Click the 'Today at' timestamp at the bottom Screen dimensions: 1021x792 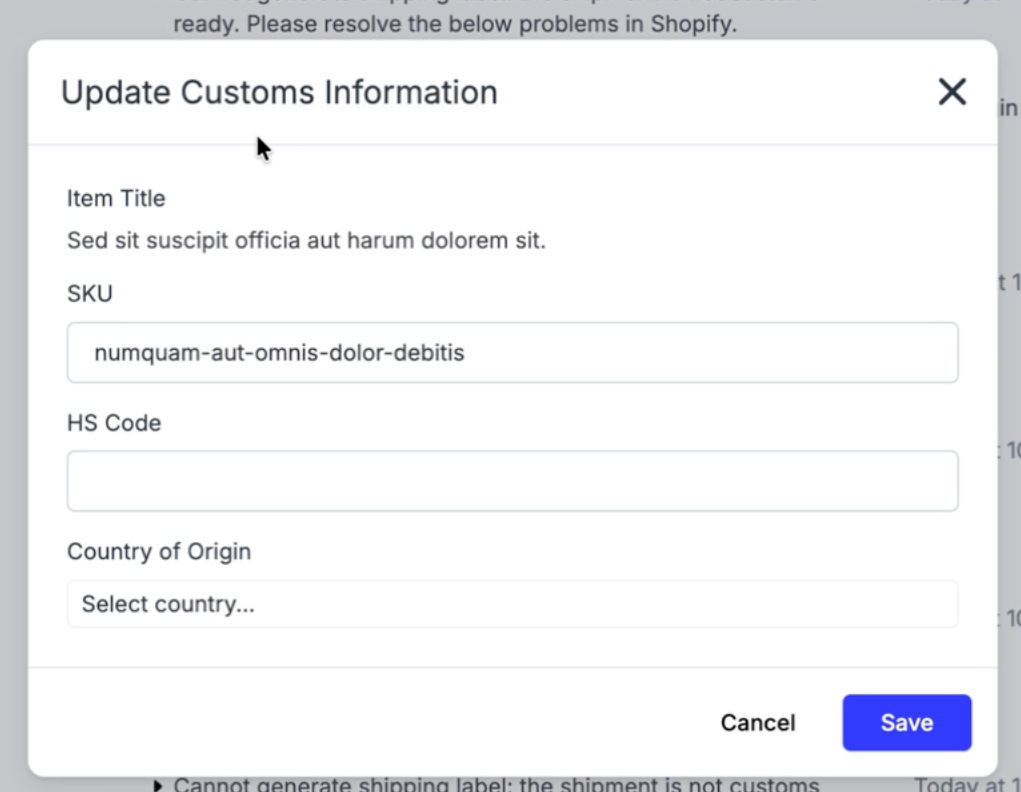point(964,784)
